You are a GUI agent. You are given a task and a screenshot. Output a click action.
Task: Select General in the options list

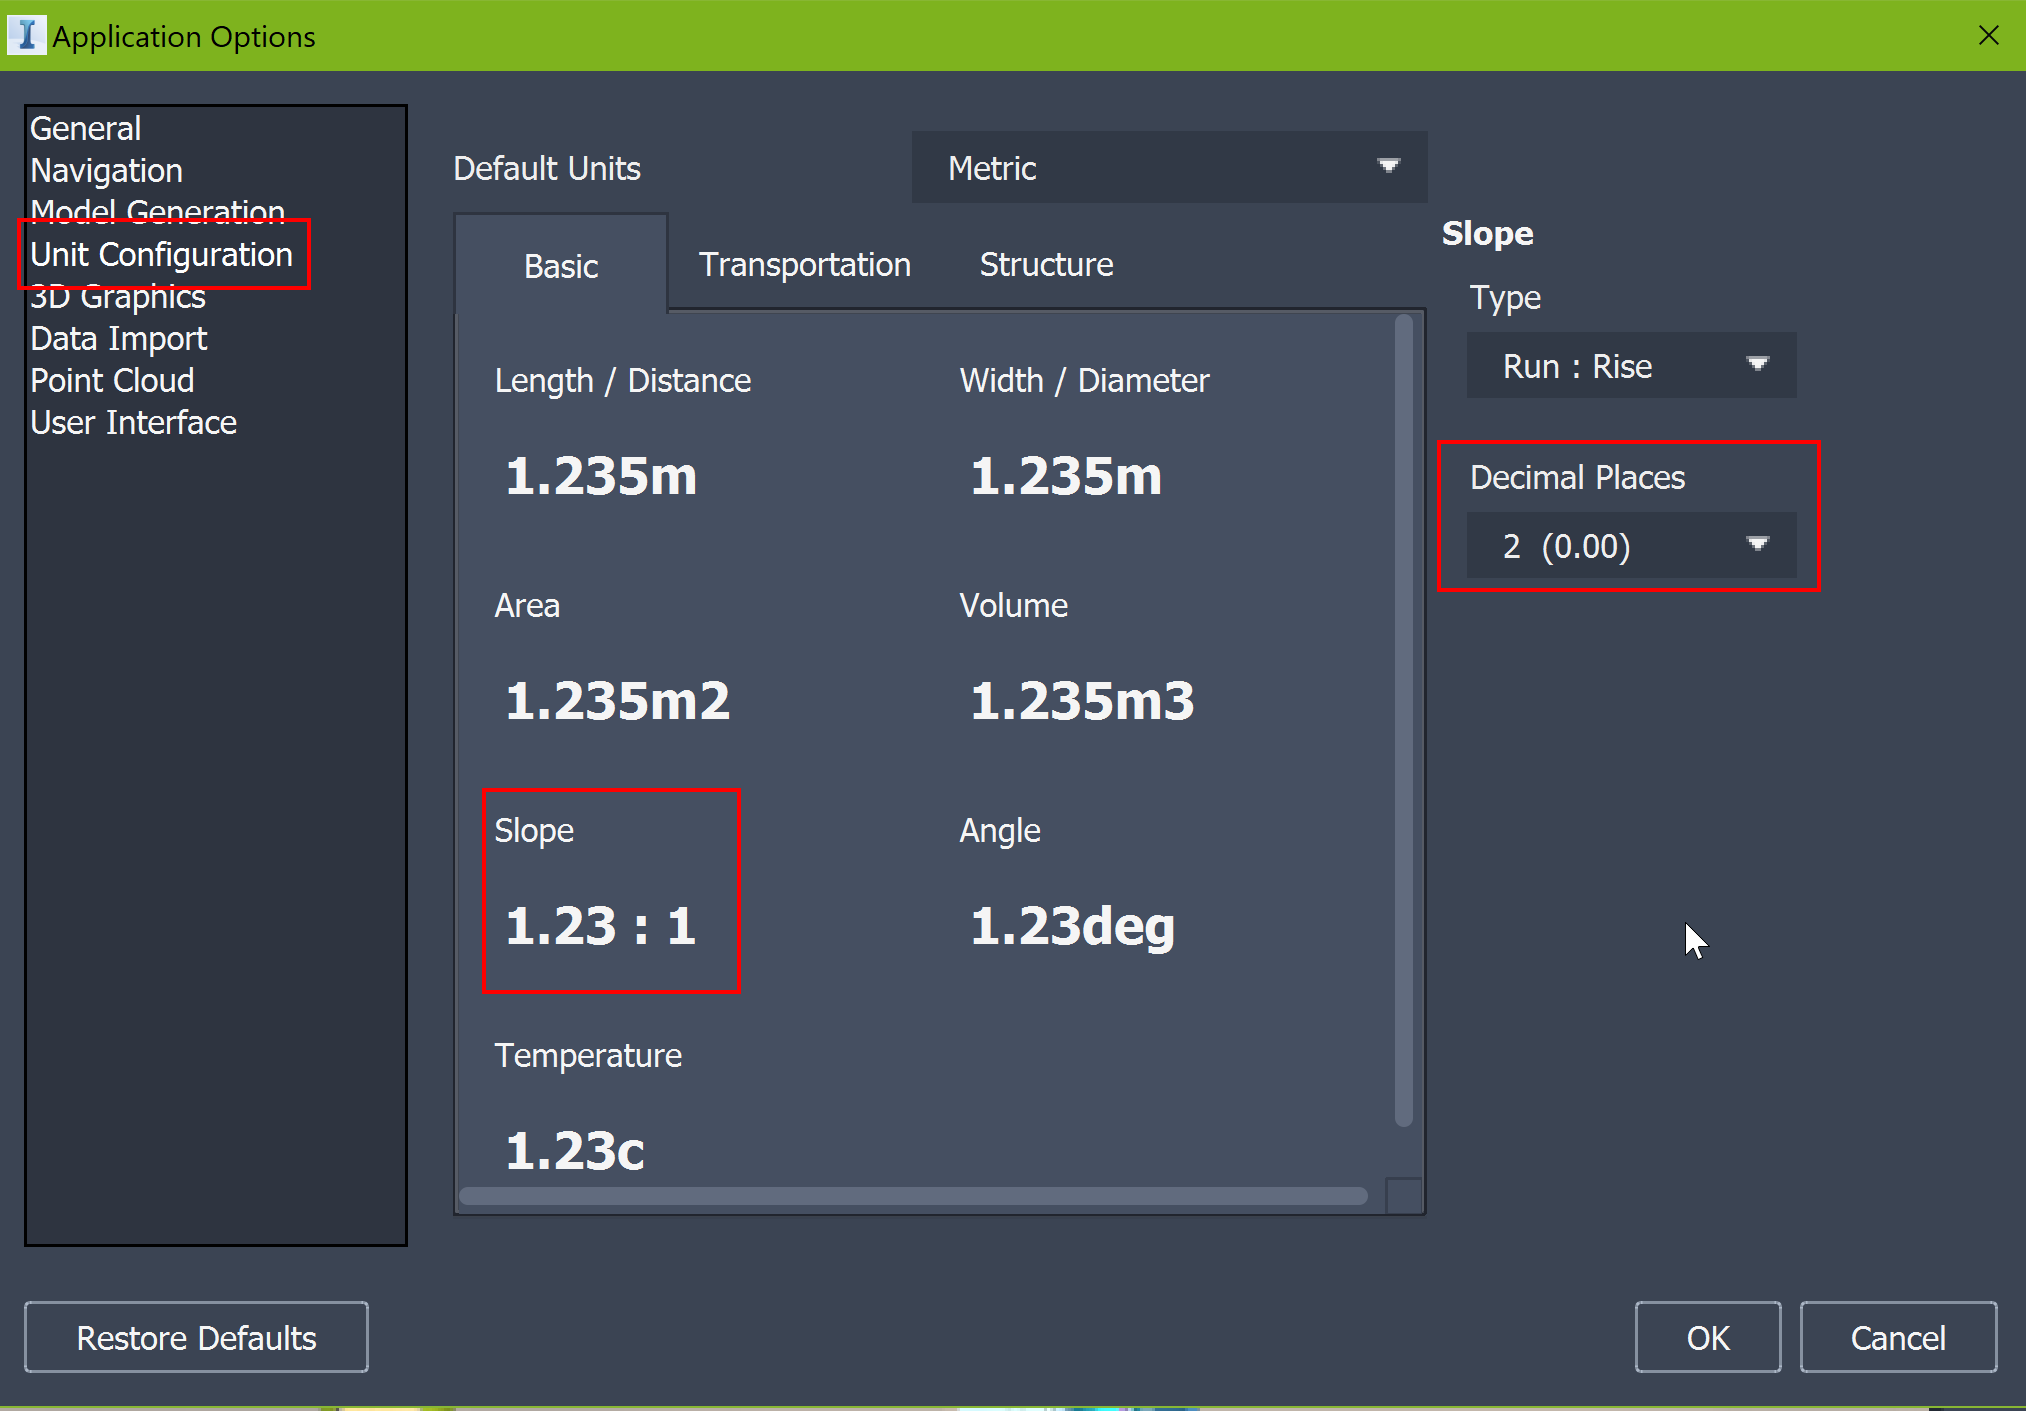click(x=86, y=128)
